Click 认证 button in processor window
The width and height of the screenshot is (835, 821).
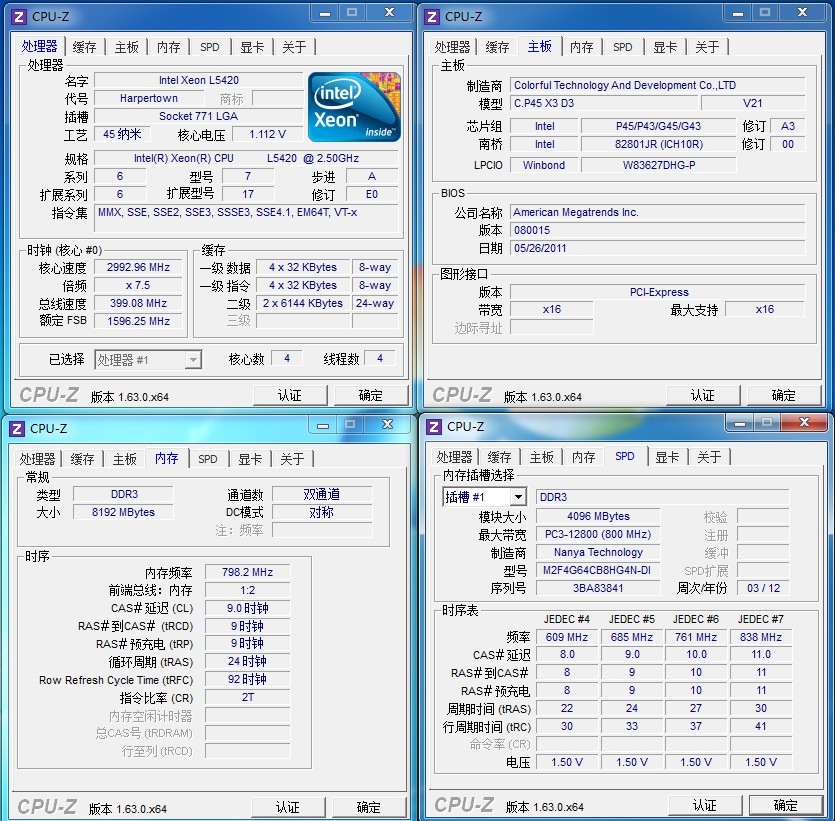(x=290, y=396)
